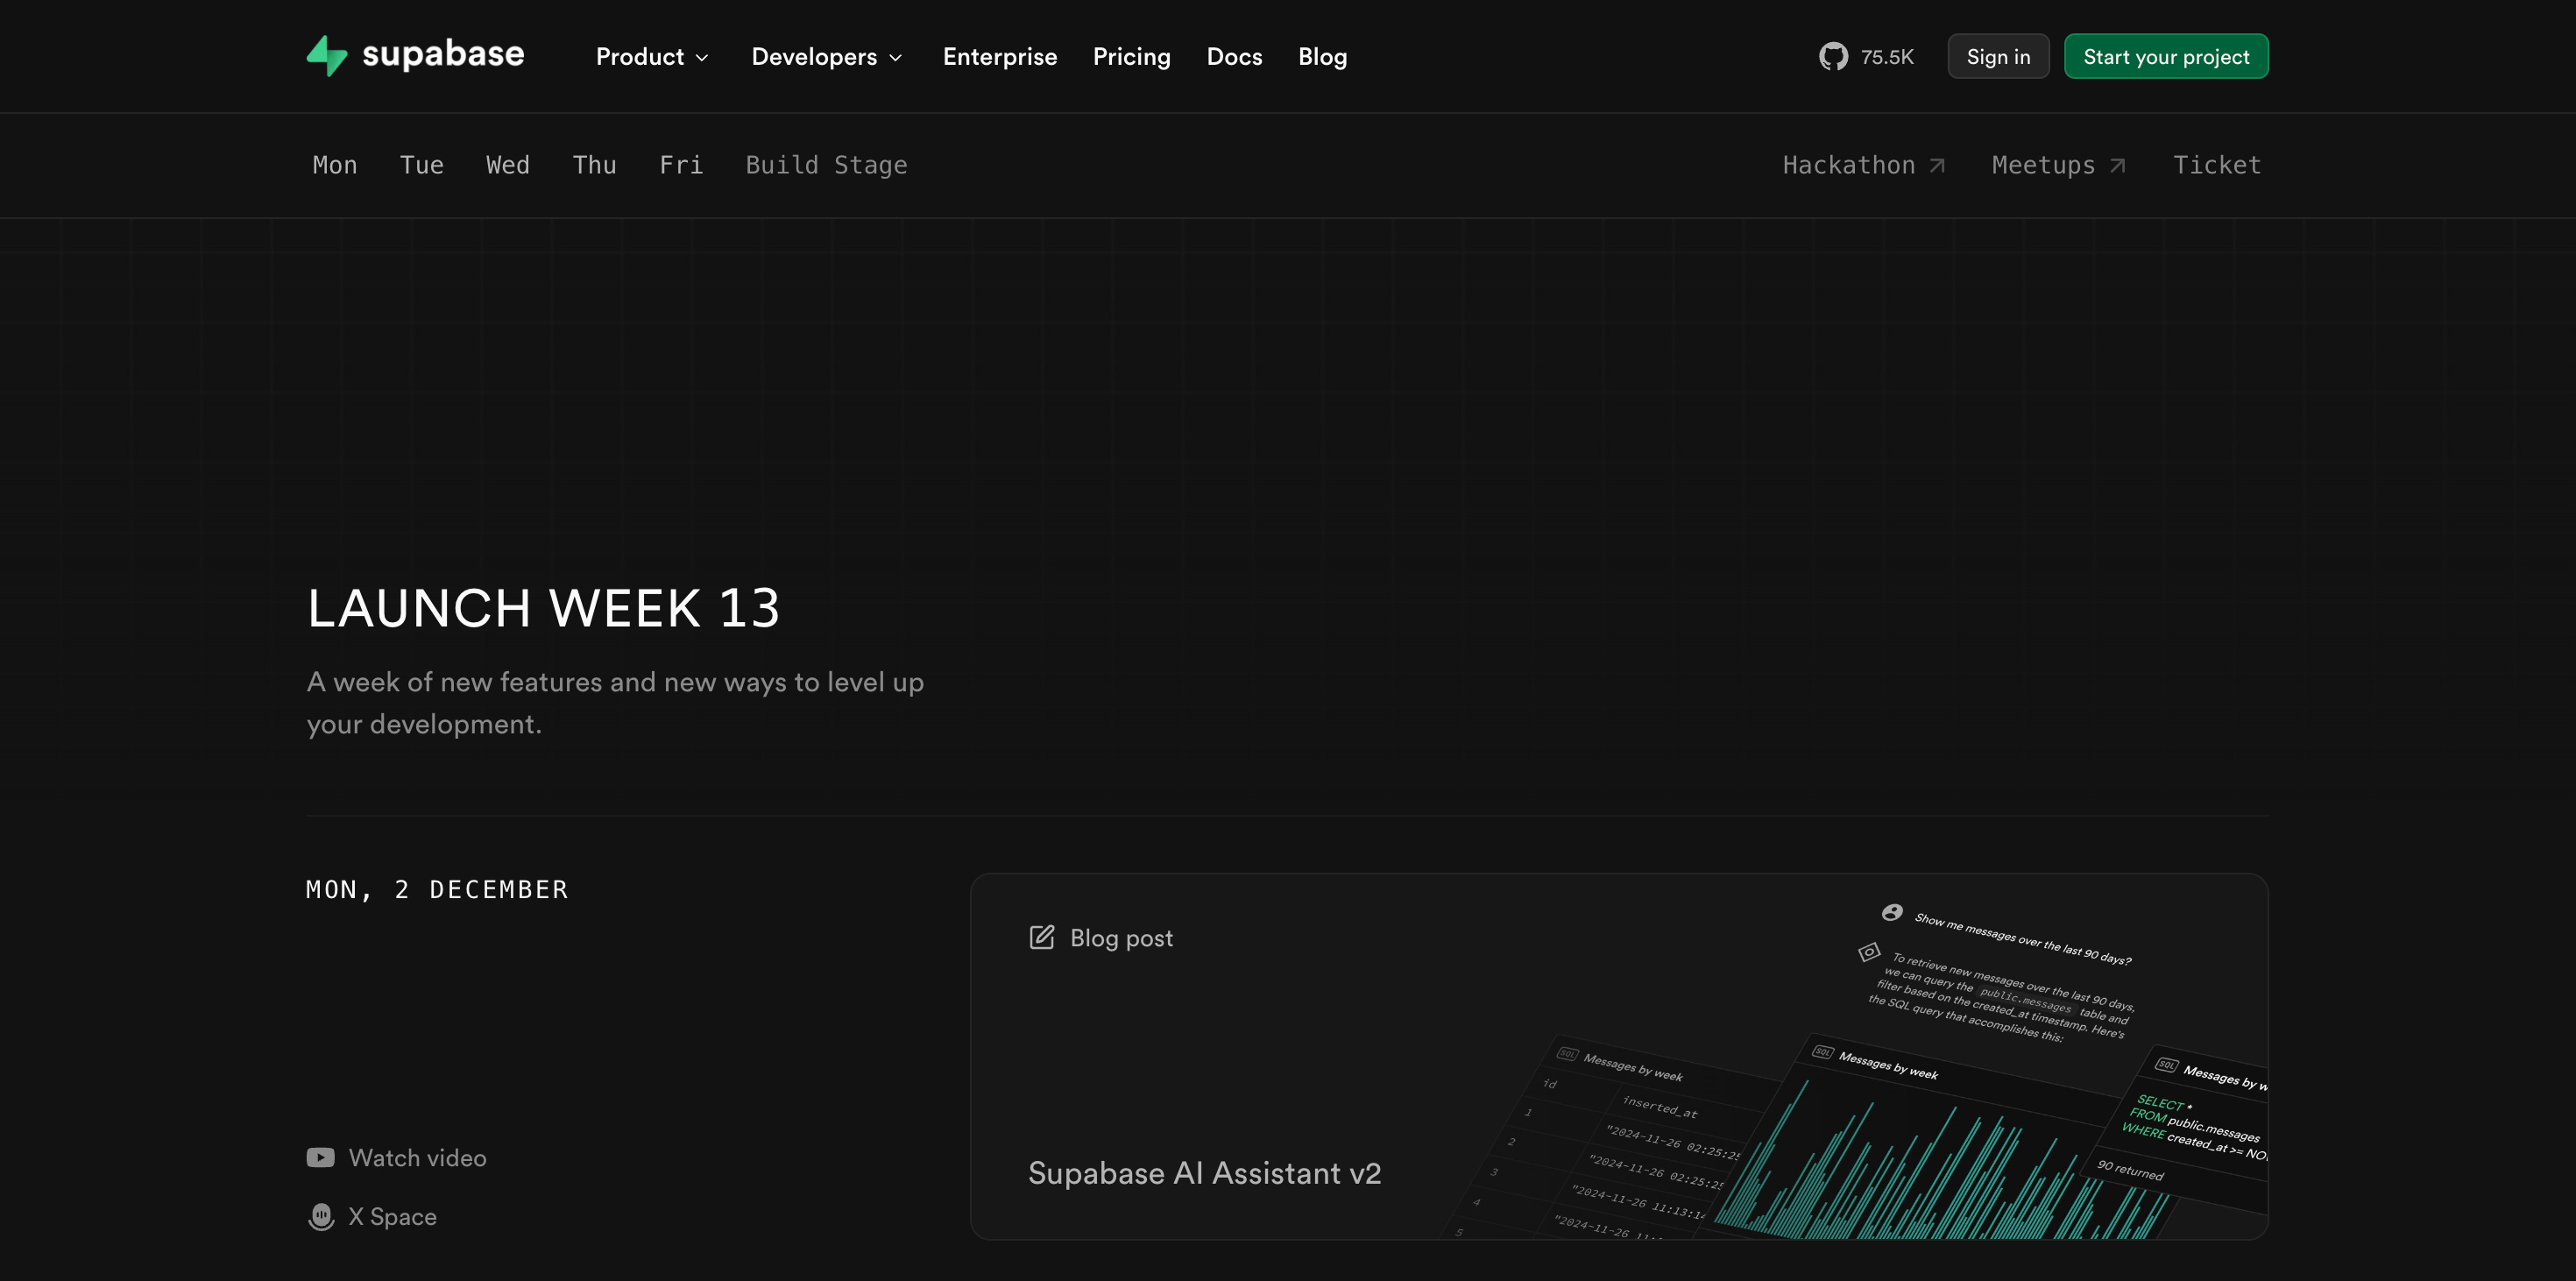
Task: Click the YouTube Watch video icon
Action: coord(320,1157)
